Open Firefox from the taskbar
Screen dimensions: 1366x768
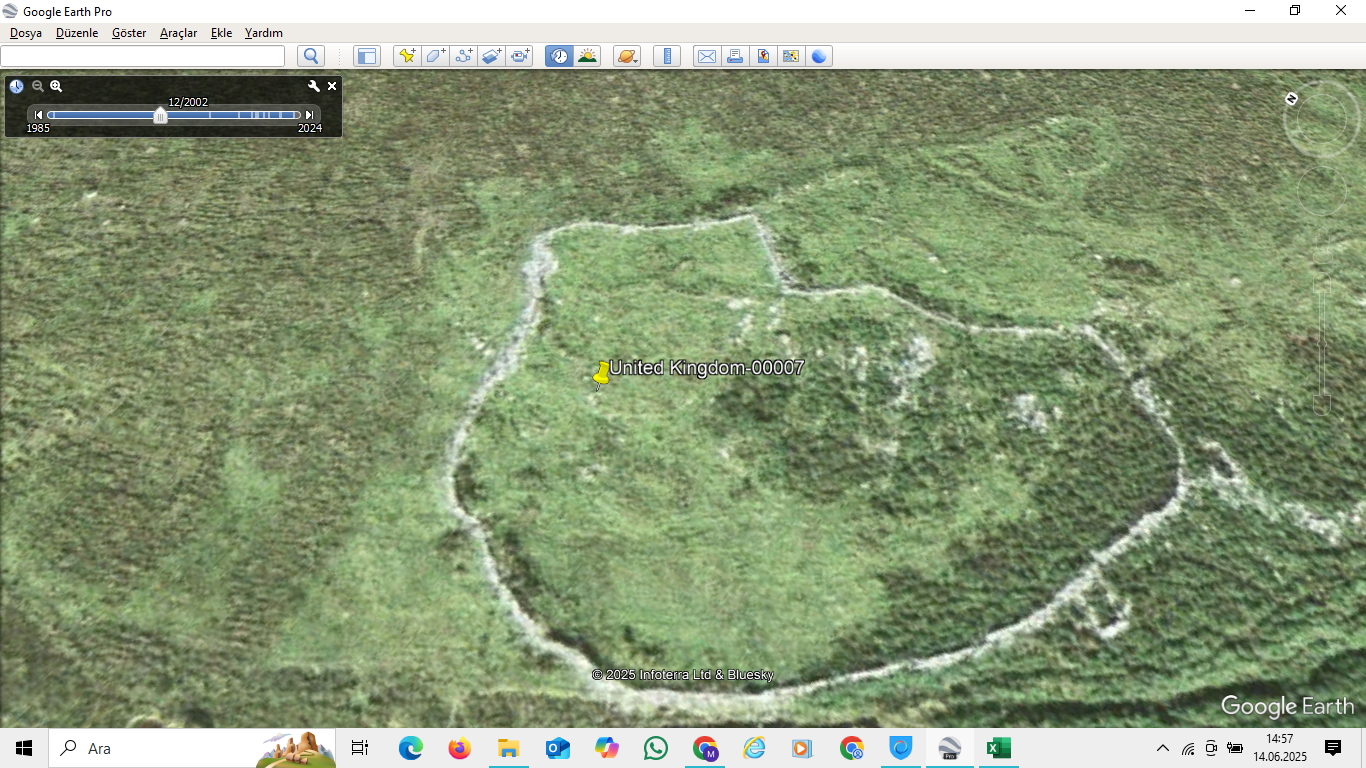pyautogui.click(x=459, y=748)
